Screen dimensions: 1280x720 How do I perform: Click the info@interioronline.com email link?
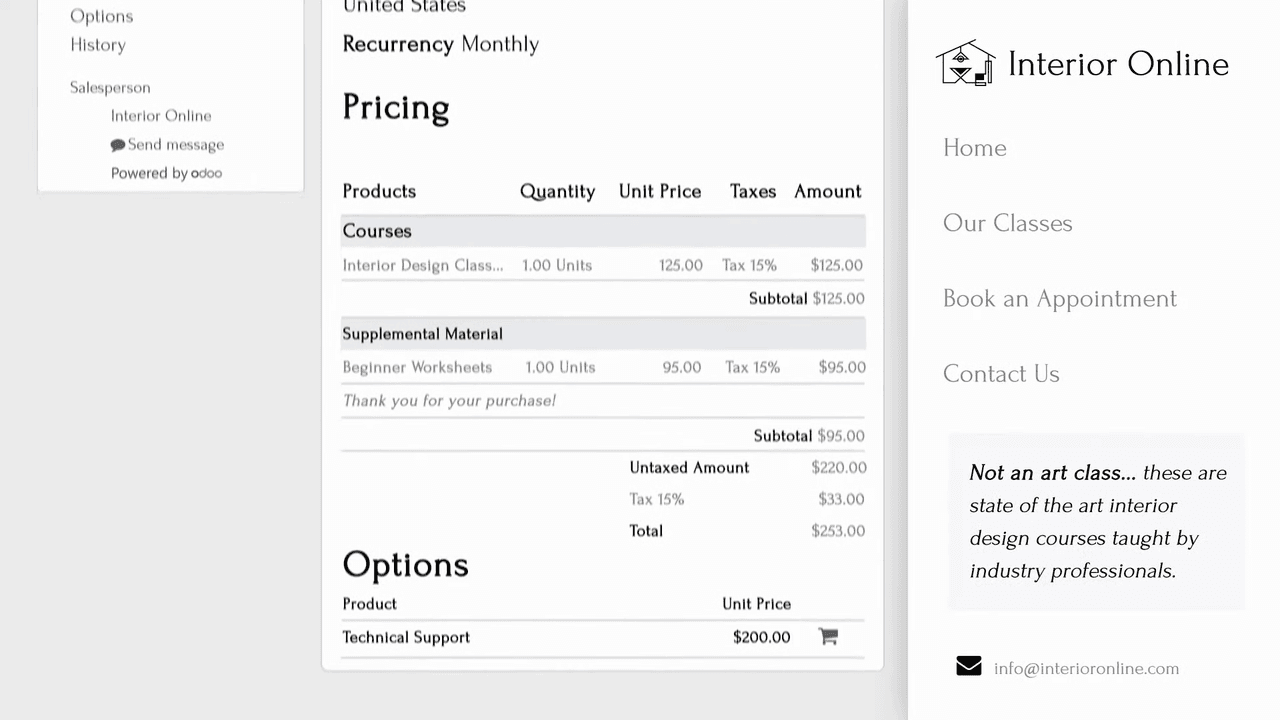[1086, 668]
